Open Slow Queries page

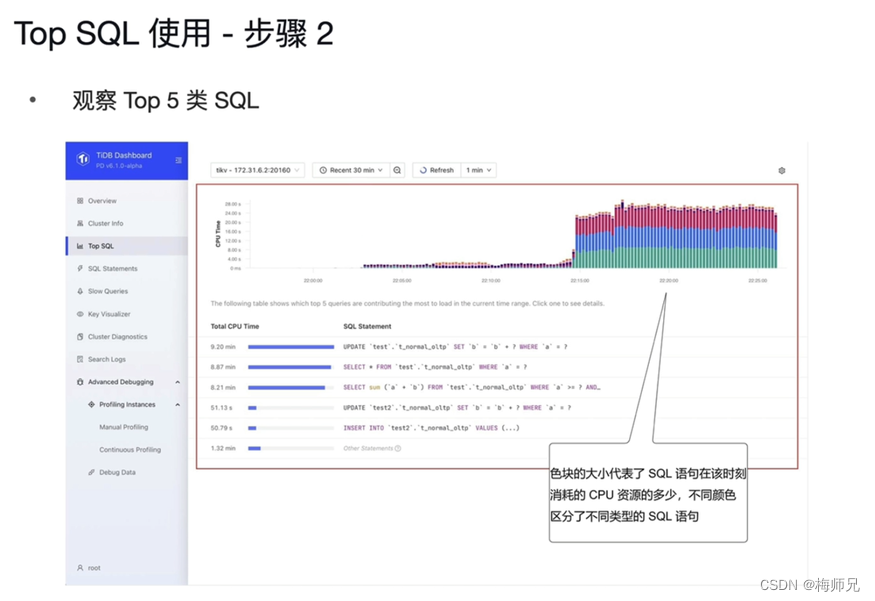[127, 291]
